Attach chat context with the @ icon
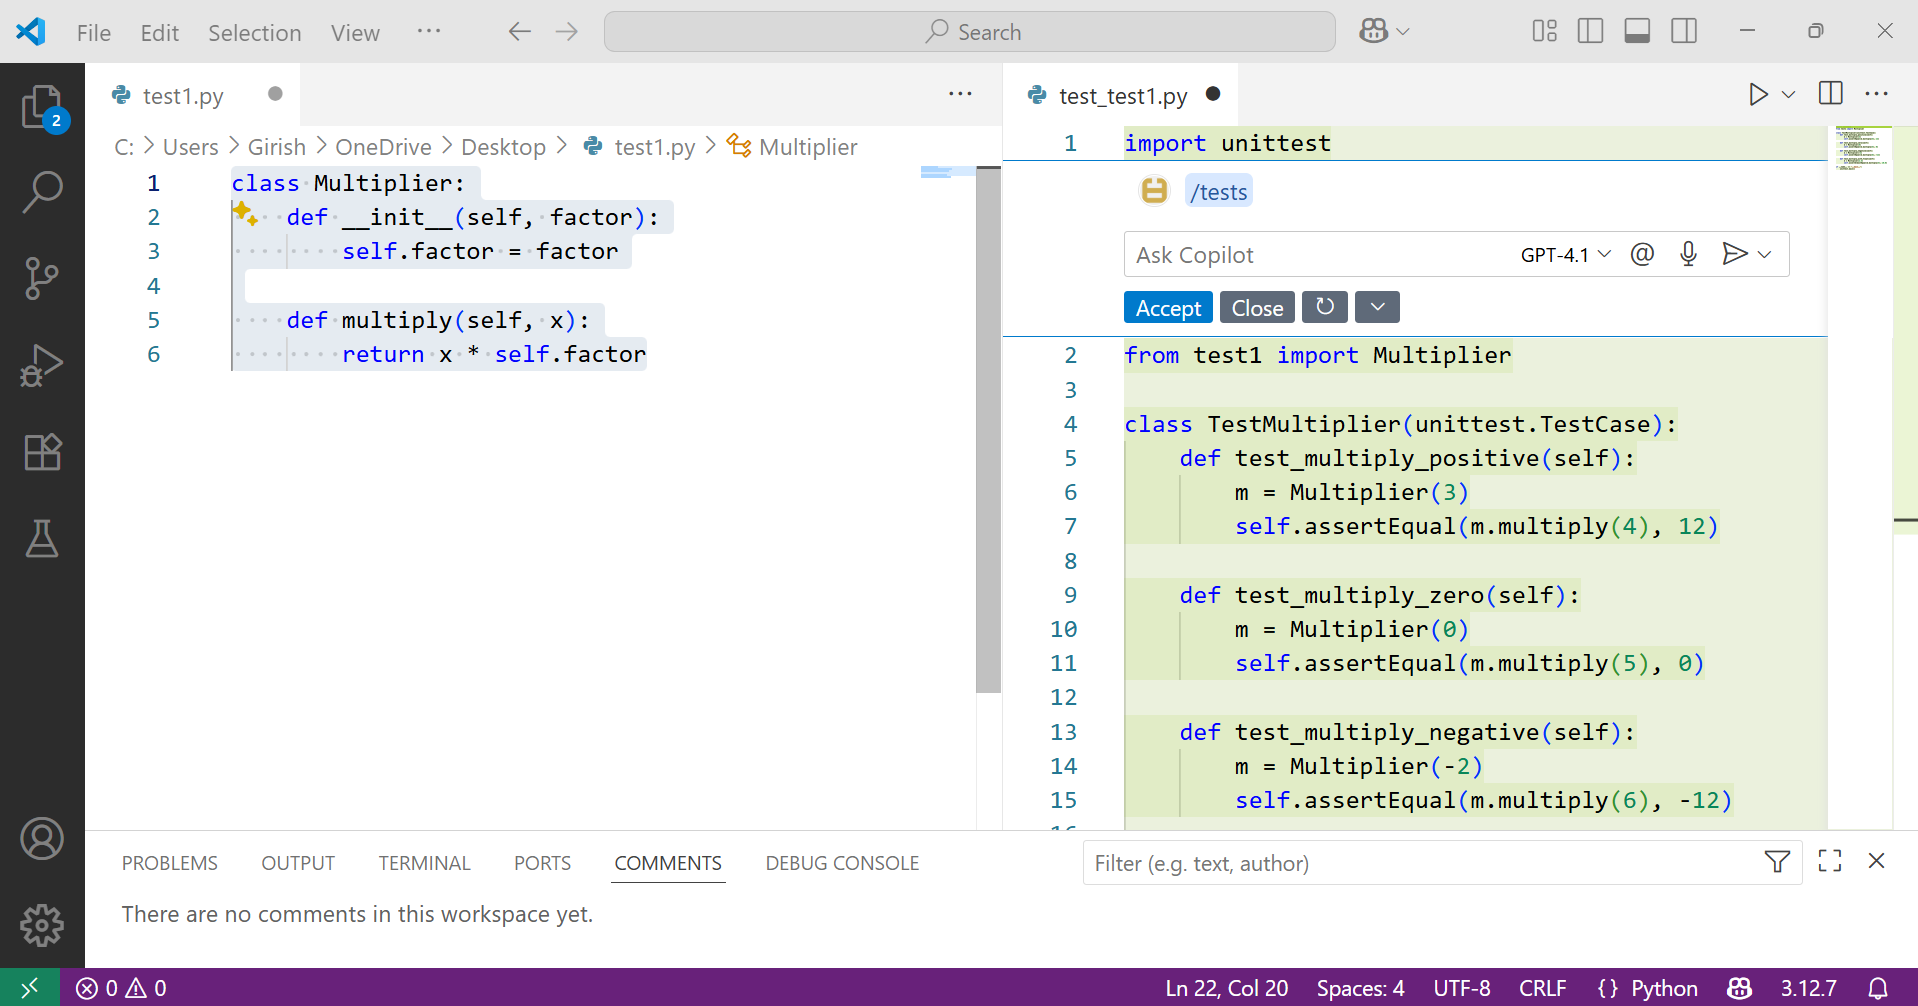This screenshot has width=1918, height=1006. tap(1642, 254)
